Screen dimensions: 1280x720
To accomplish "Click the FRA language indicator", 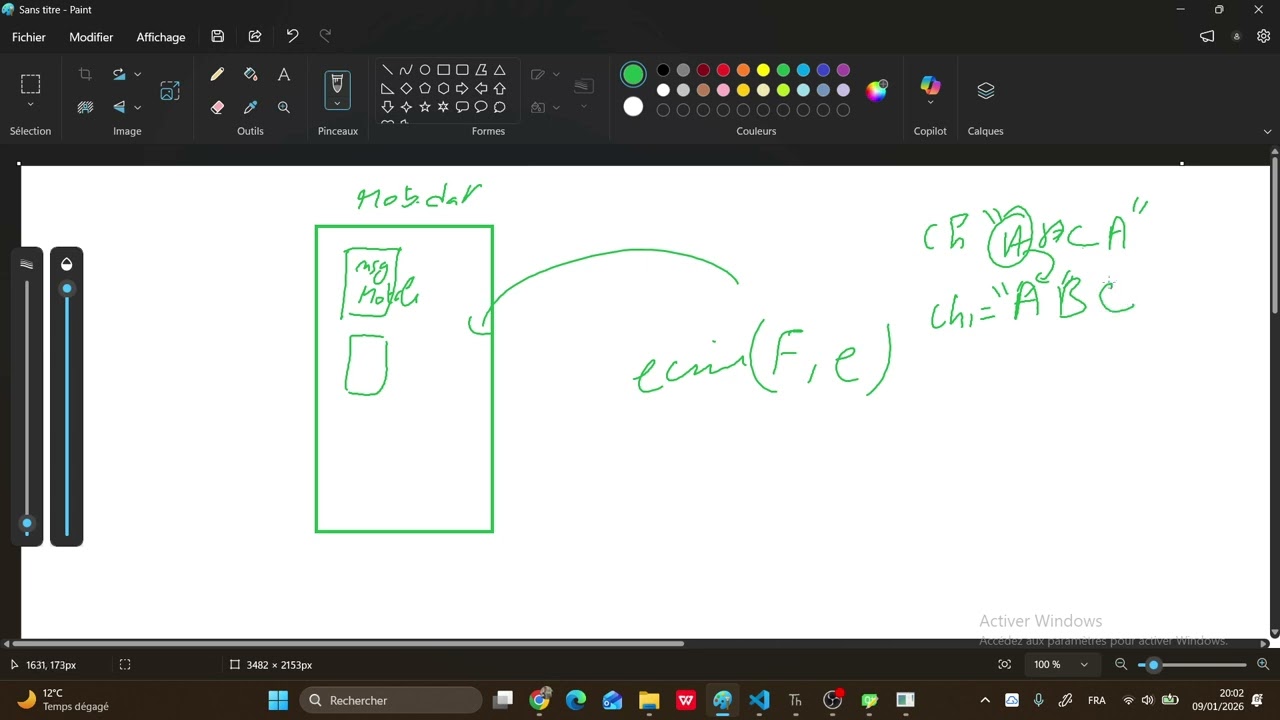I will tap(1096, 700).
